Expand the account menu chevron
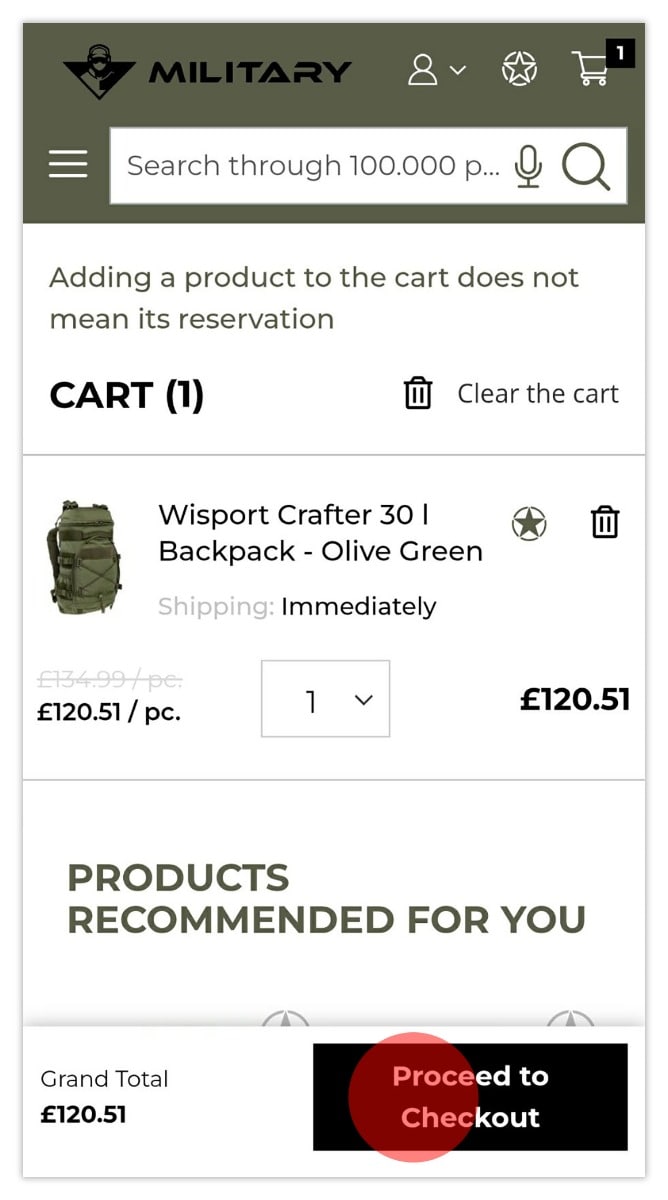Screen dimensions: 668x1200 pos(457,70)
